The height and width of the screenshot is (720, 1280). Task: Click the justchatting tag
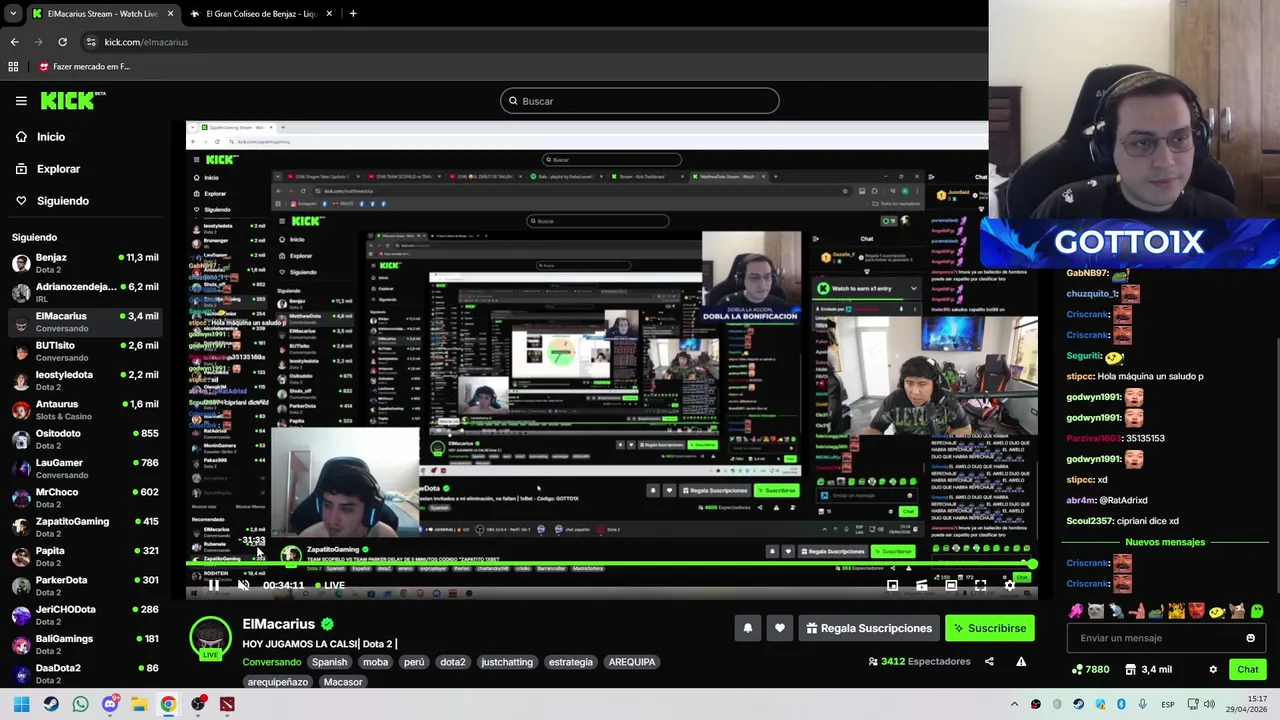pyautogui.click(x=507, y=662)
